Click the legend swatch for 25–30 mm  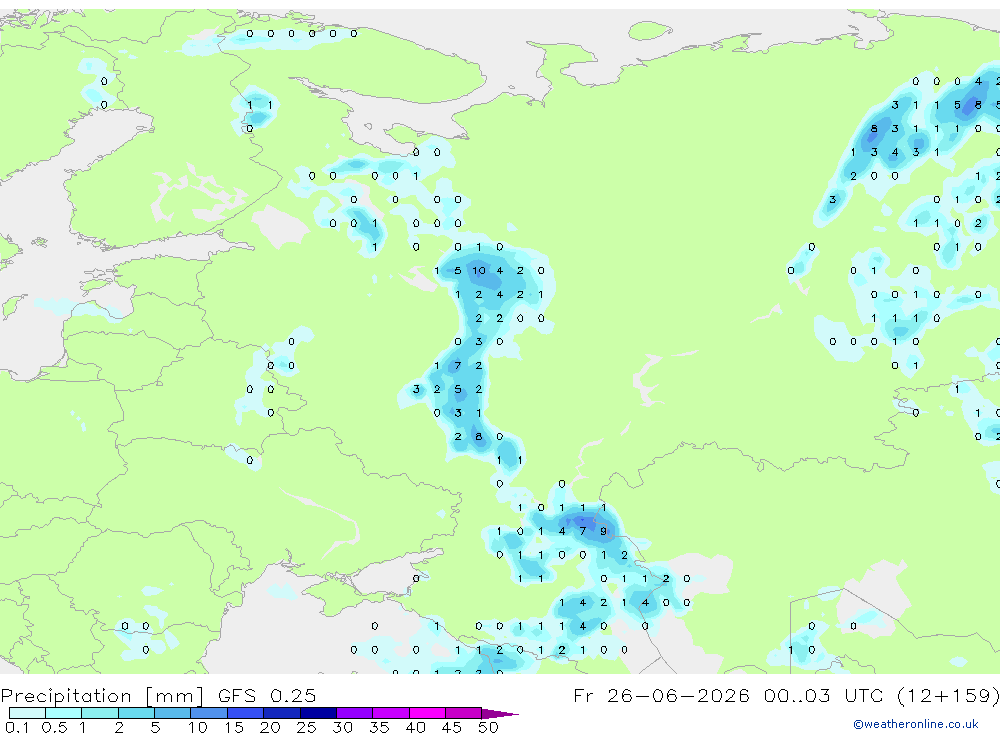tap(318, 713)
